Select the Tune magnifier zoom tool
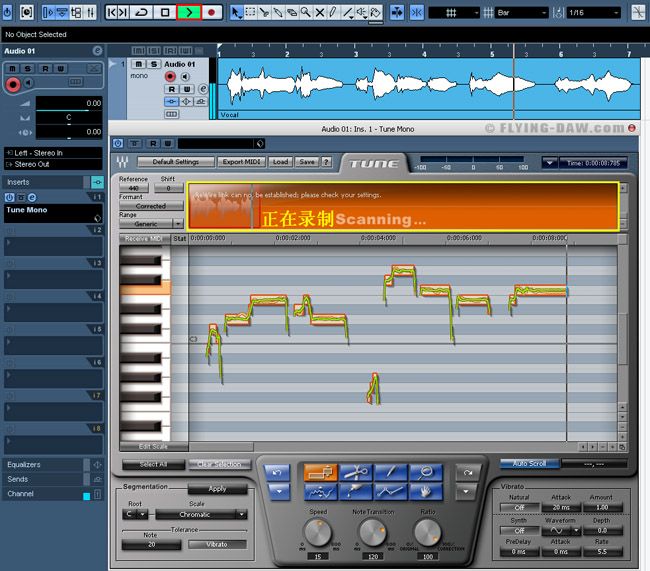This screenshot has height=571, width=650. point(426,472)
